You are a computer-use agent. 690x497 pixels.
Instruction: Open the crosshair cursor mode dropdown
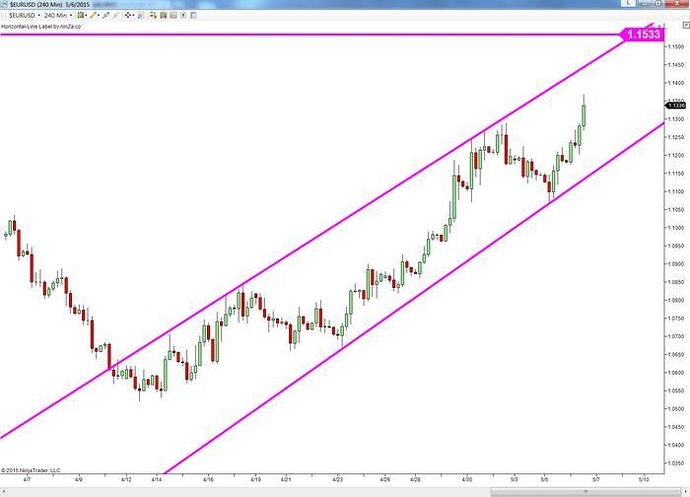(x=129, y=15)
